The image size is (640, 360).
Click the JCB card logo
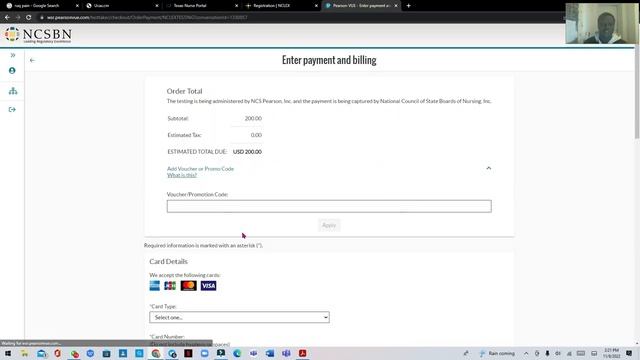coord(170,286)
